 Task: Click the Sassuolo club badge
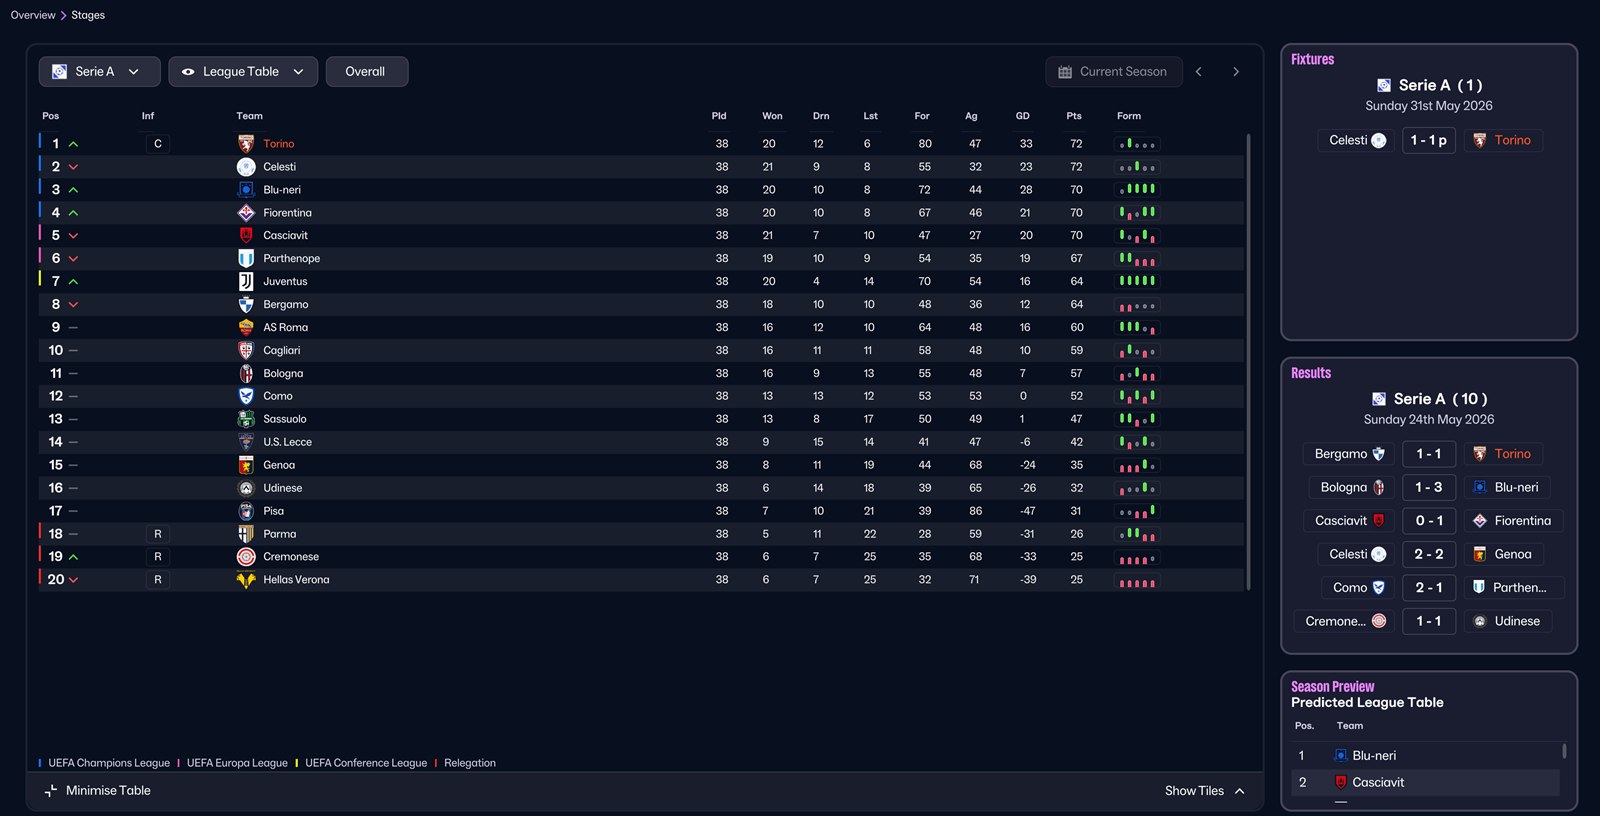click(246, 419)
